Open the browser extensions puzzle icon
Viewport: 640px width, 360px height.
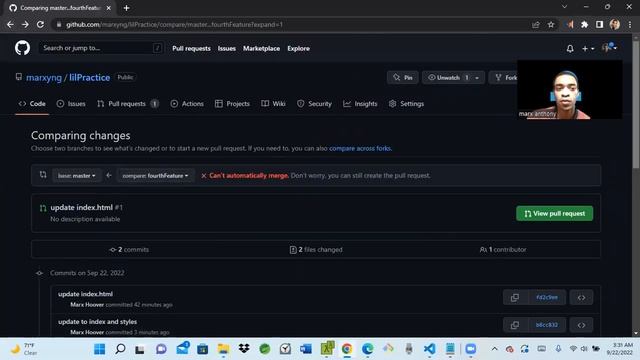click(x=584, y=24)
